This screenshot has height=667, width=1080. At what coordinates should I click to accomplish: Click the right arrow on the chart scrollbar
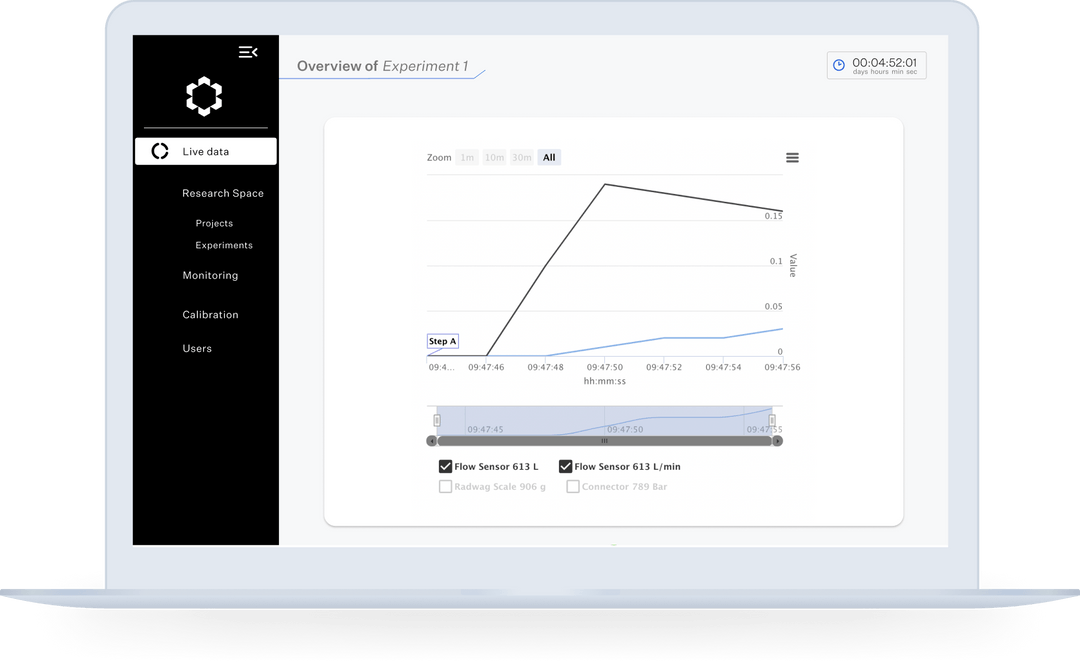point(777,440)
